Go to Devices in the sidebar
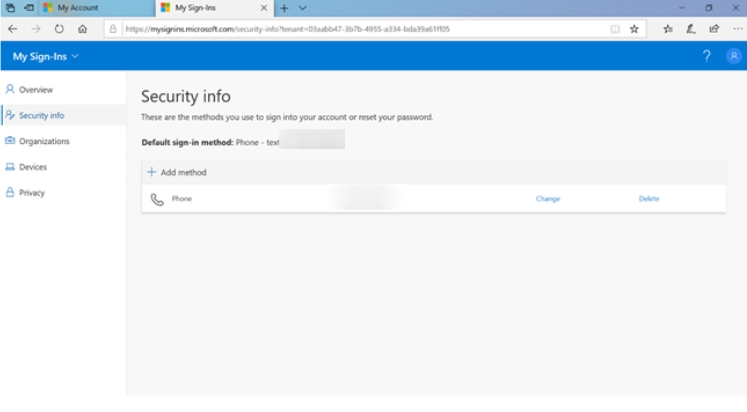 tap(32, 167)
